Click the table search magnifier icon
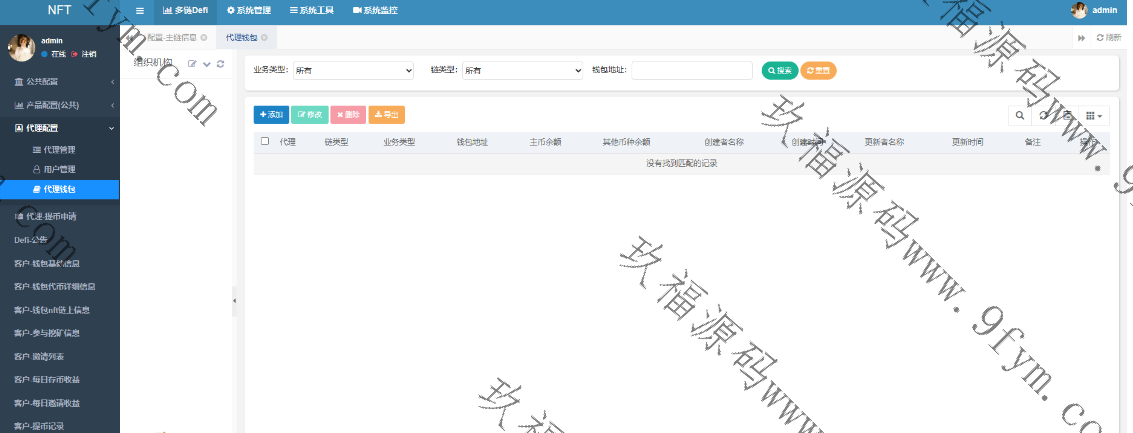1133x433 pixels. pyautogui.click(x=1019, y=115)
